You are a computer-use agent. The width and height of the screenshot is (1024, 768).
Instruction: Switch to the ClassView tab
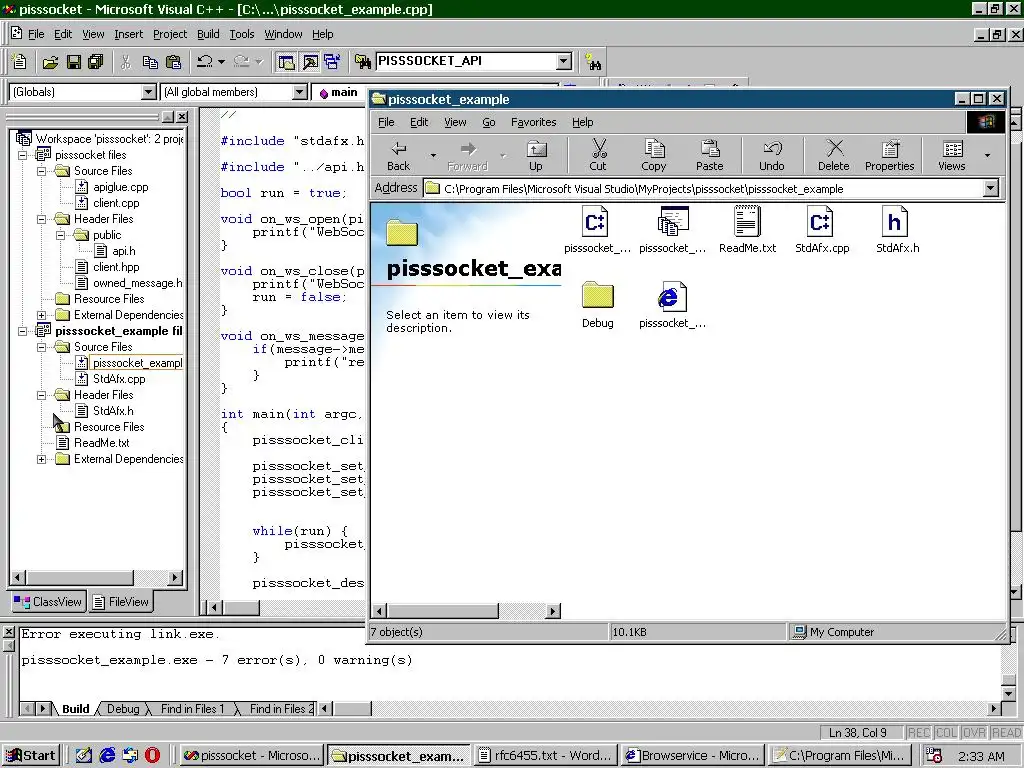click(x=49, y=601)
